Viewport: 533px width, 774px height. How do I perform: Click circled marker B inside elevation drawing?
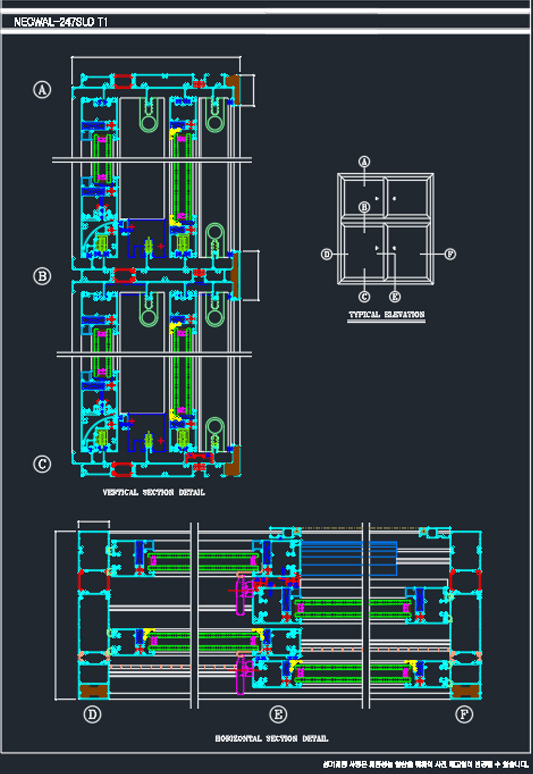364,207
